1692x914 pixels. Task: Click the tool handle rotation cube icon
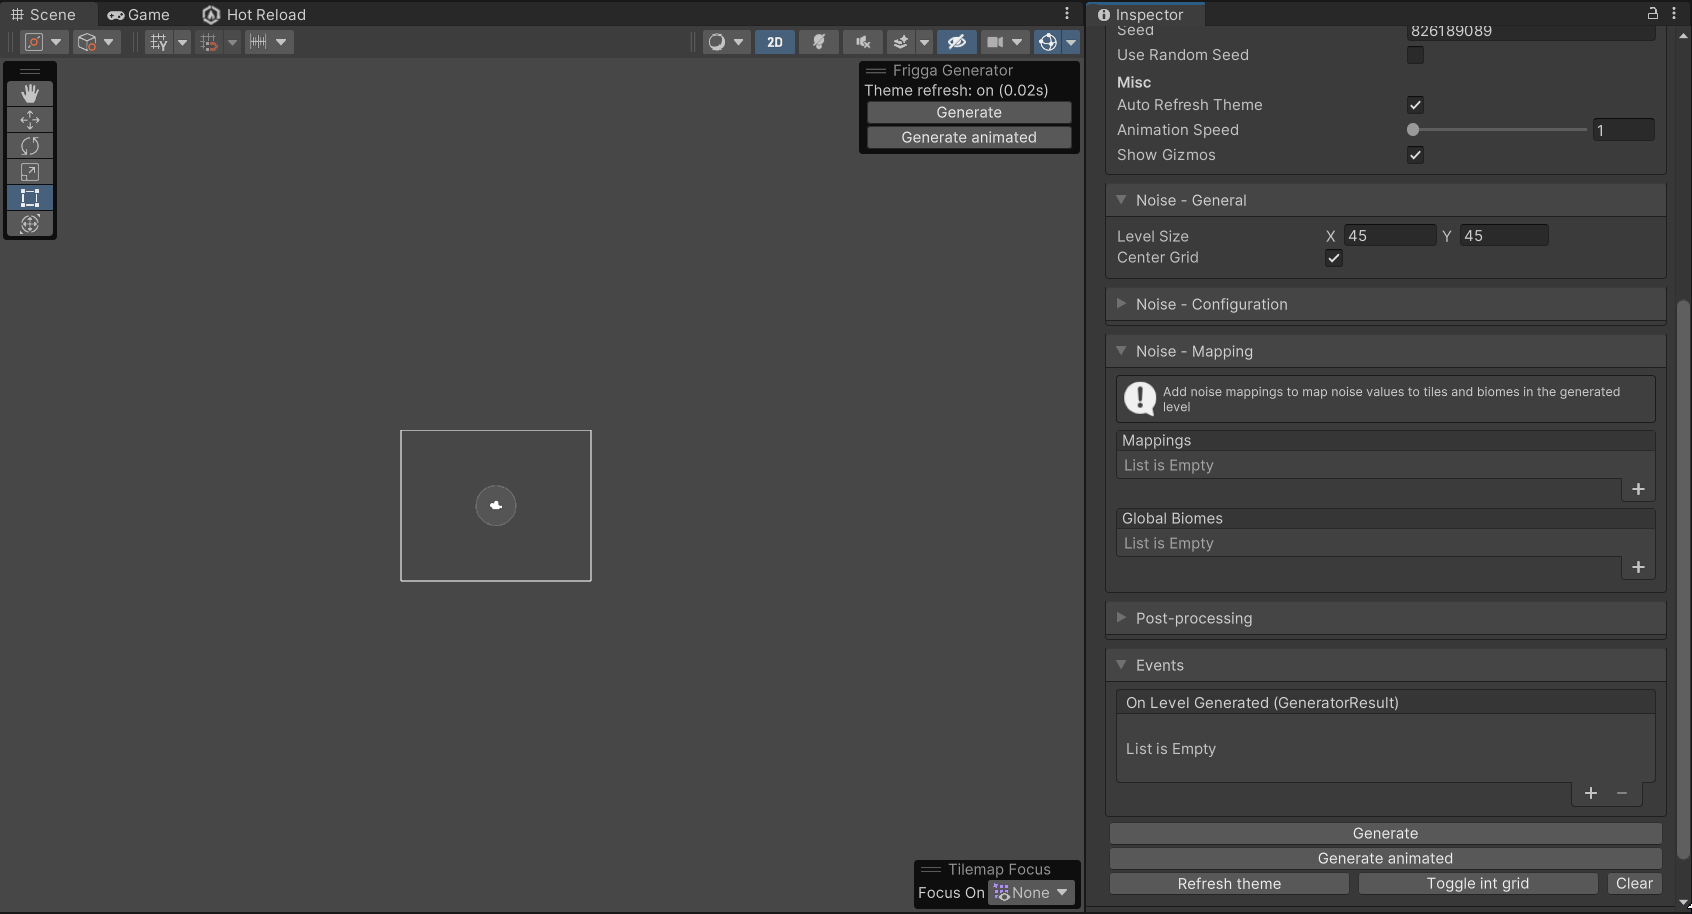87,42
